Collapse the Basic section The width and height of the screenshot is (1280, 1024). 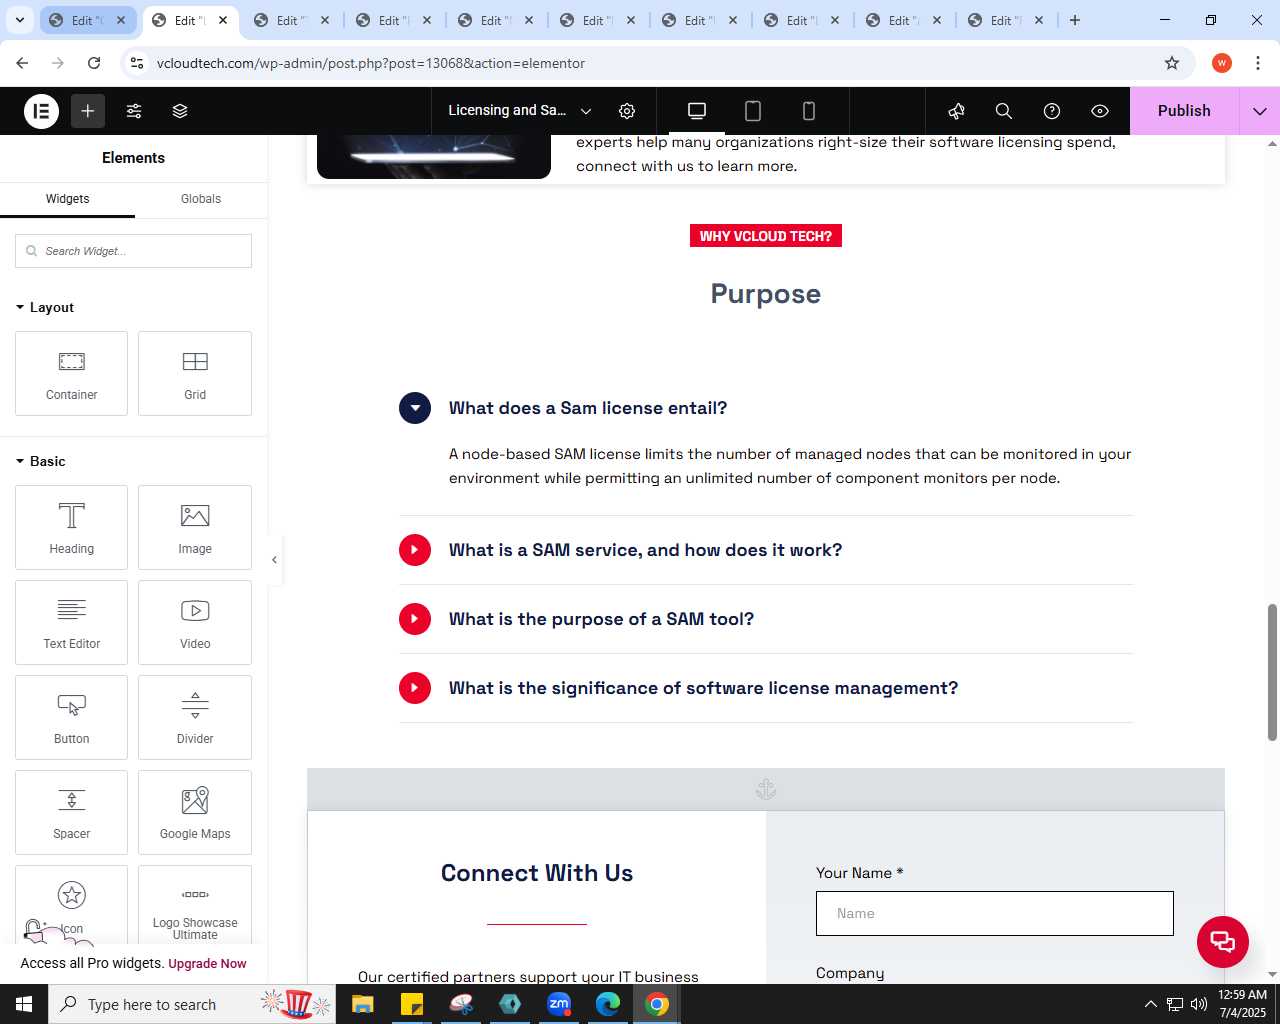[x=41, y=461]
